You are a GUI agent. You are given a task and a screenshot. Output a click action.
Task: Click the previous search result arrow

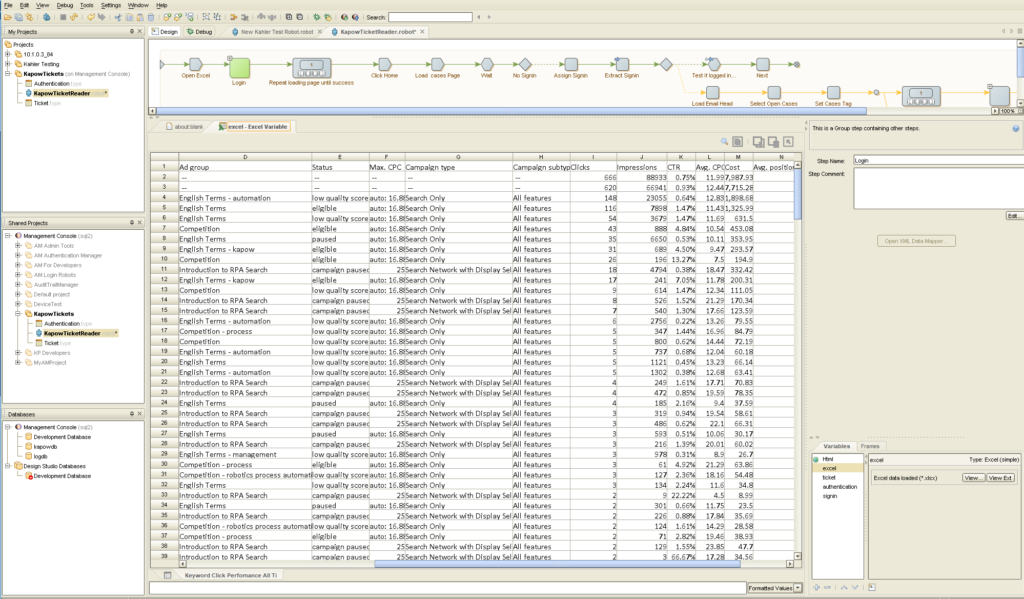479,17
